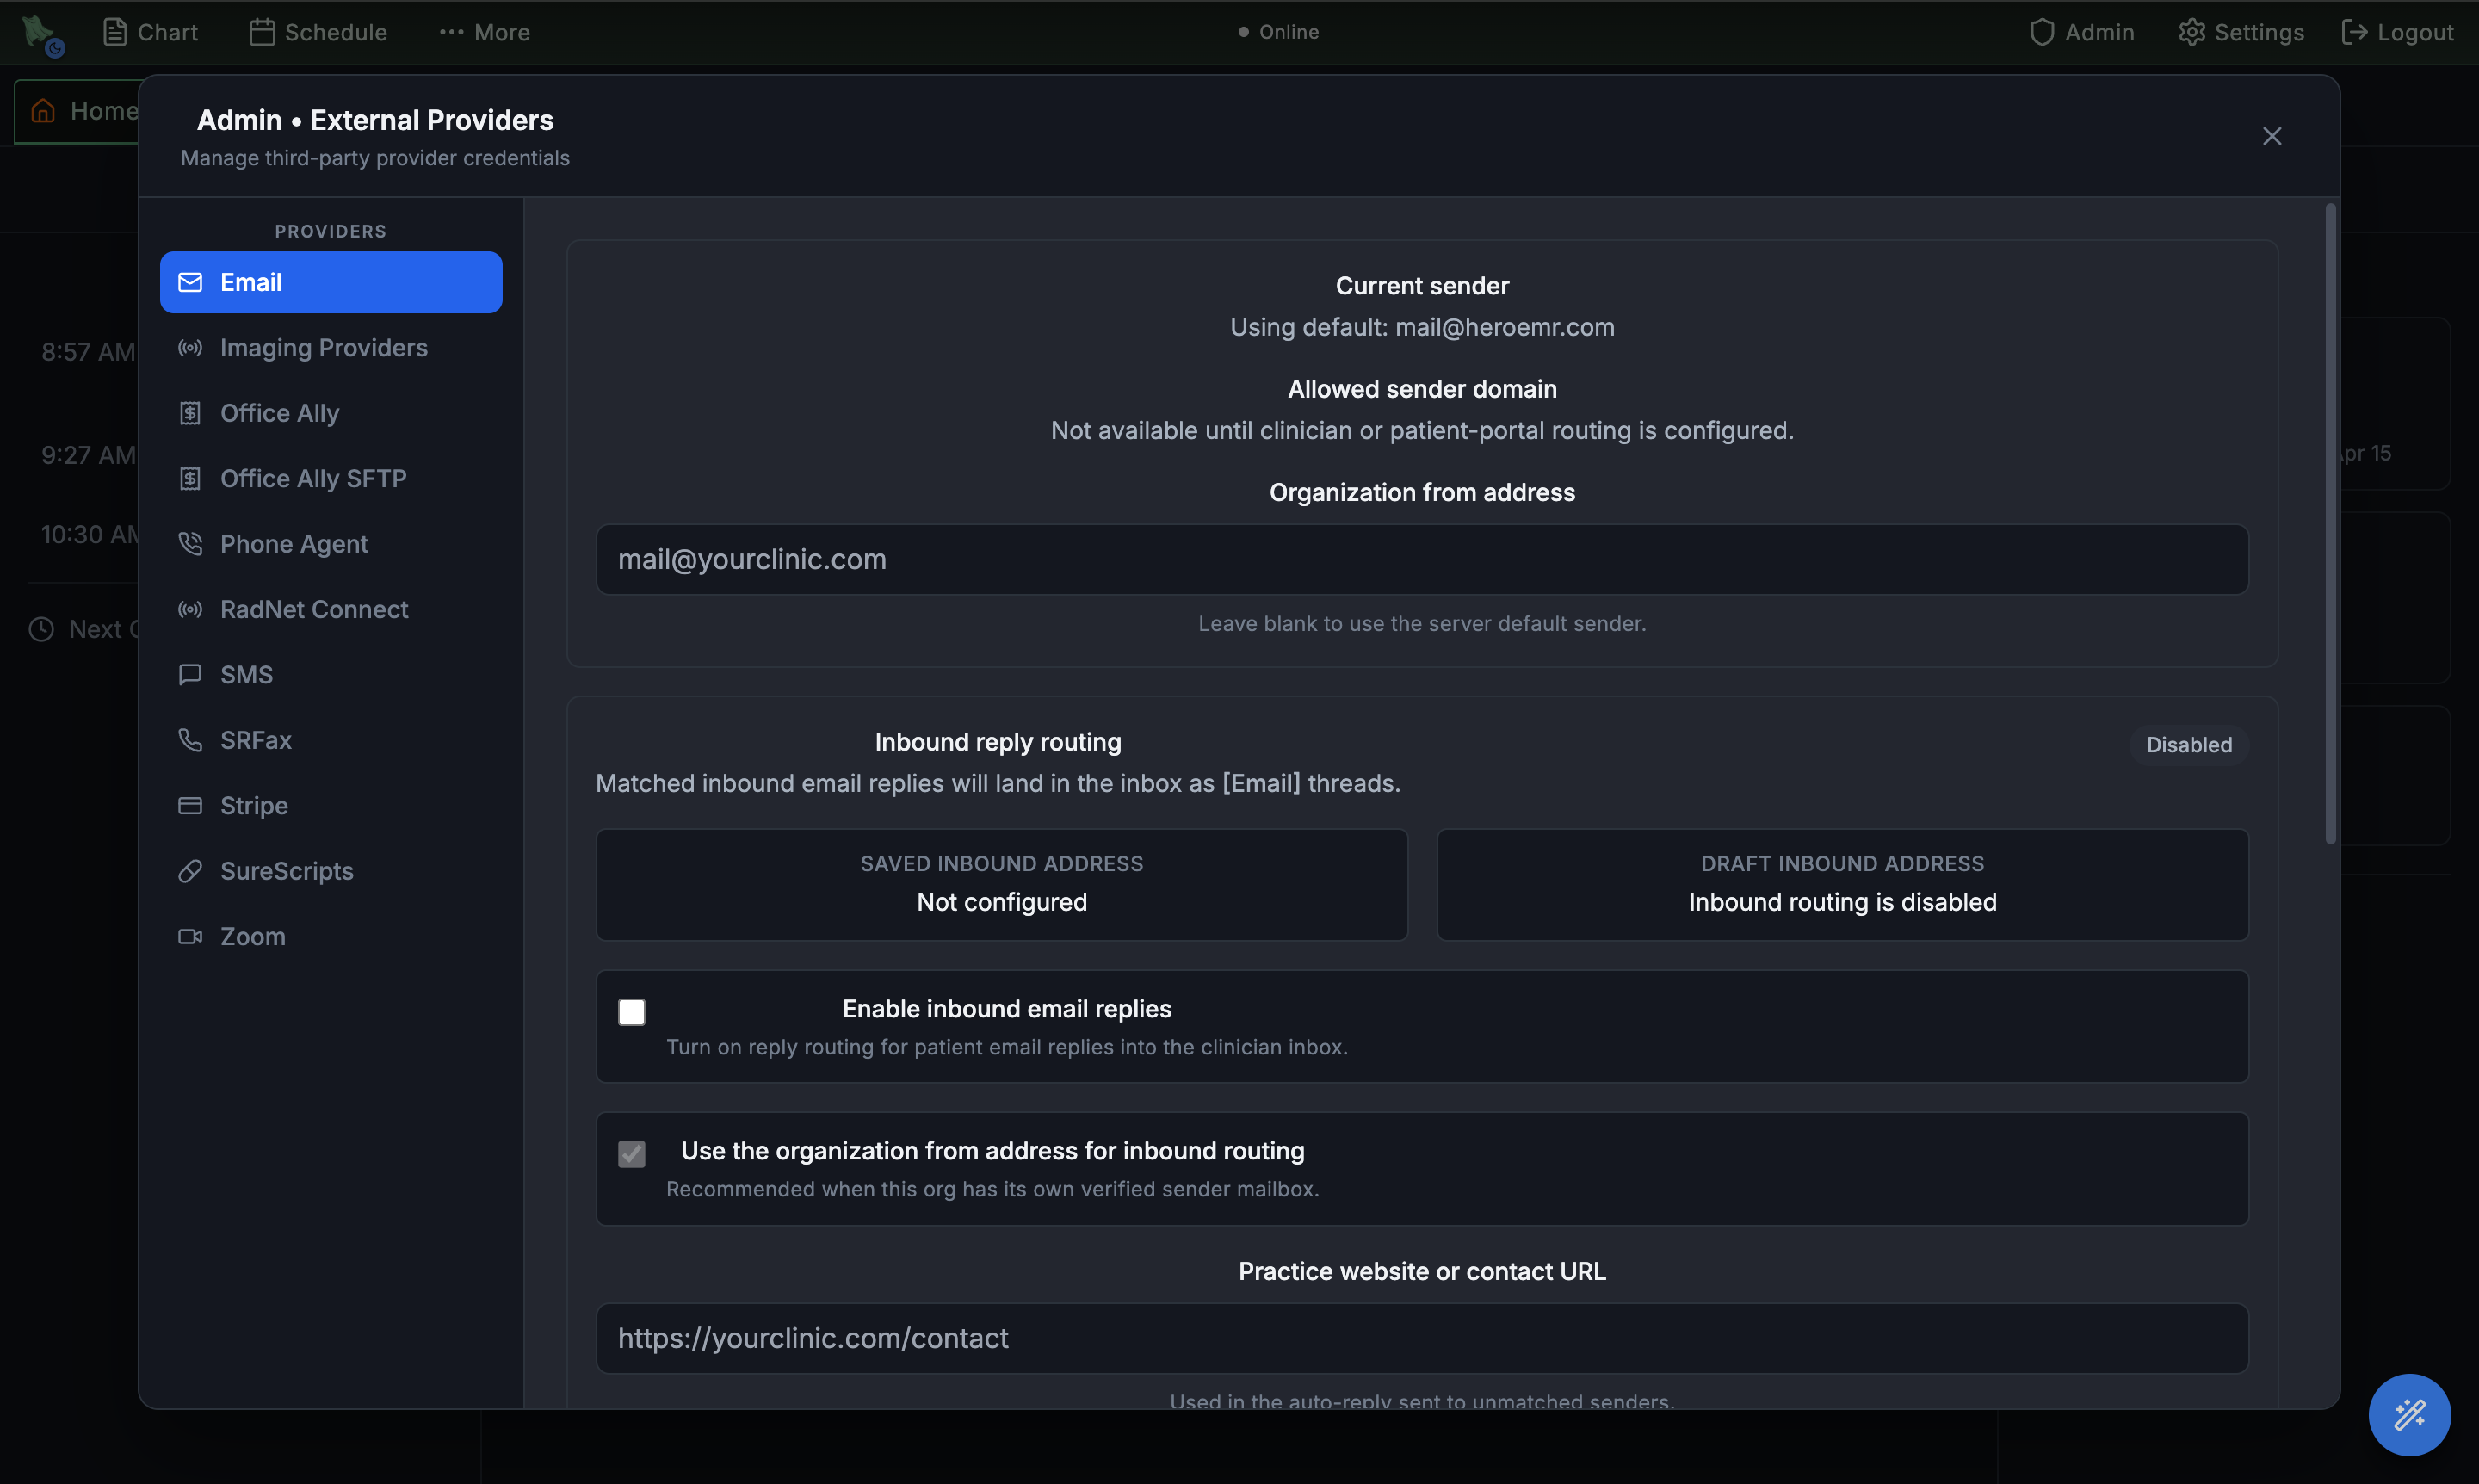Switch to Office Ally SFTP provider

pos(331,479)
